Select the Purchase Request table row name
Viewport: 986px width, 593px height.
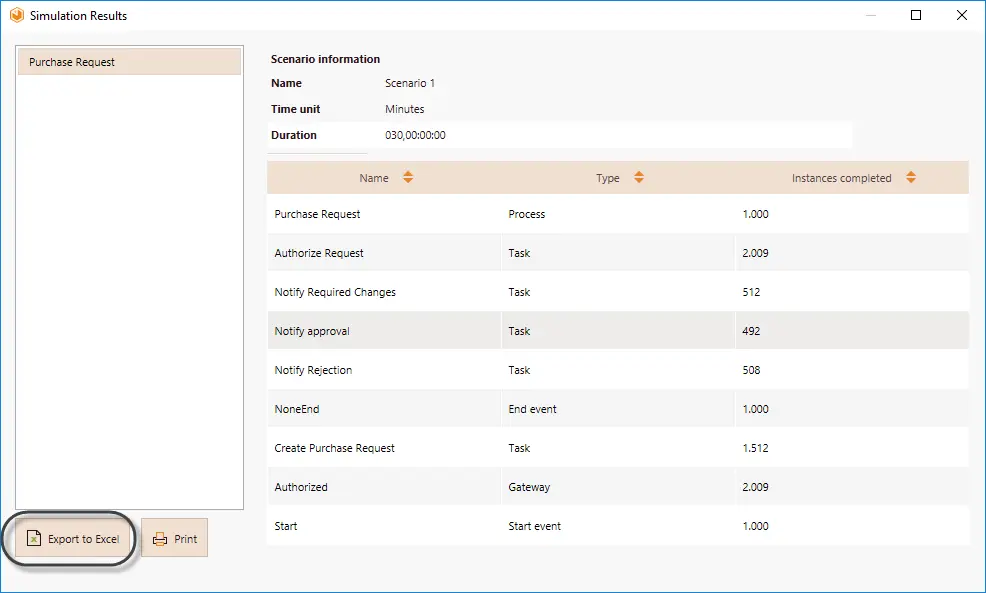pyautogui.click(x=317, y=214)
